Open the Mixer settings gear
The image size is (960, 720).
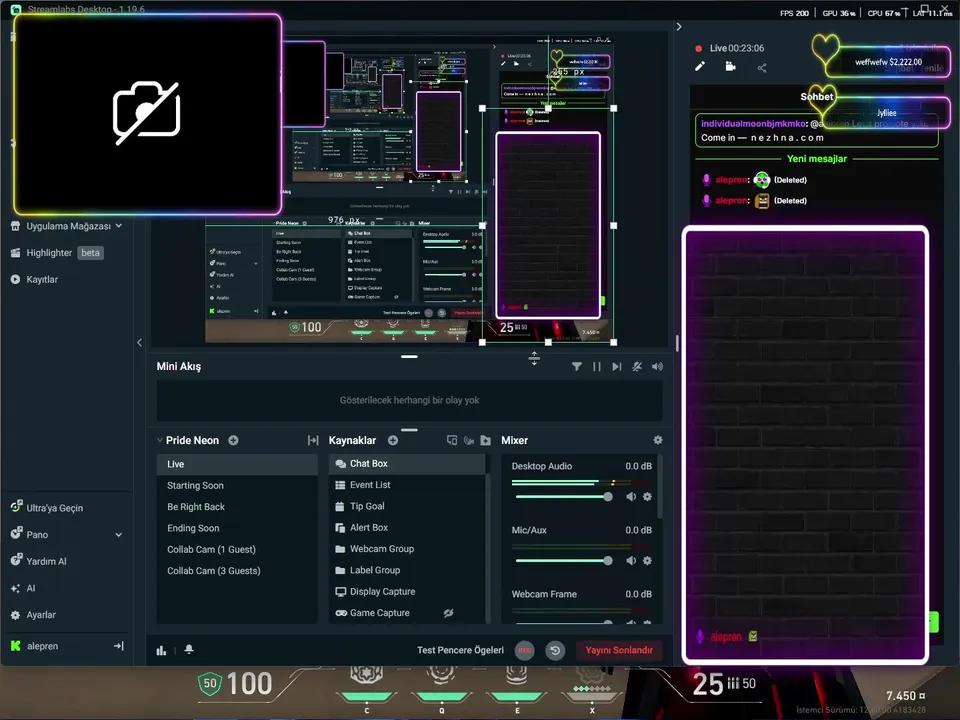(657, 440)
